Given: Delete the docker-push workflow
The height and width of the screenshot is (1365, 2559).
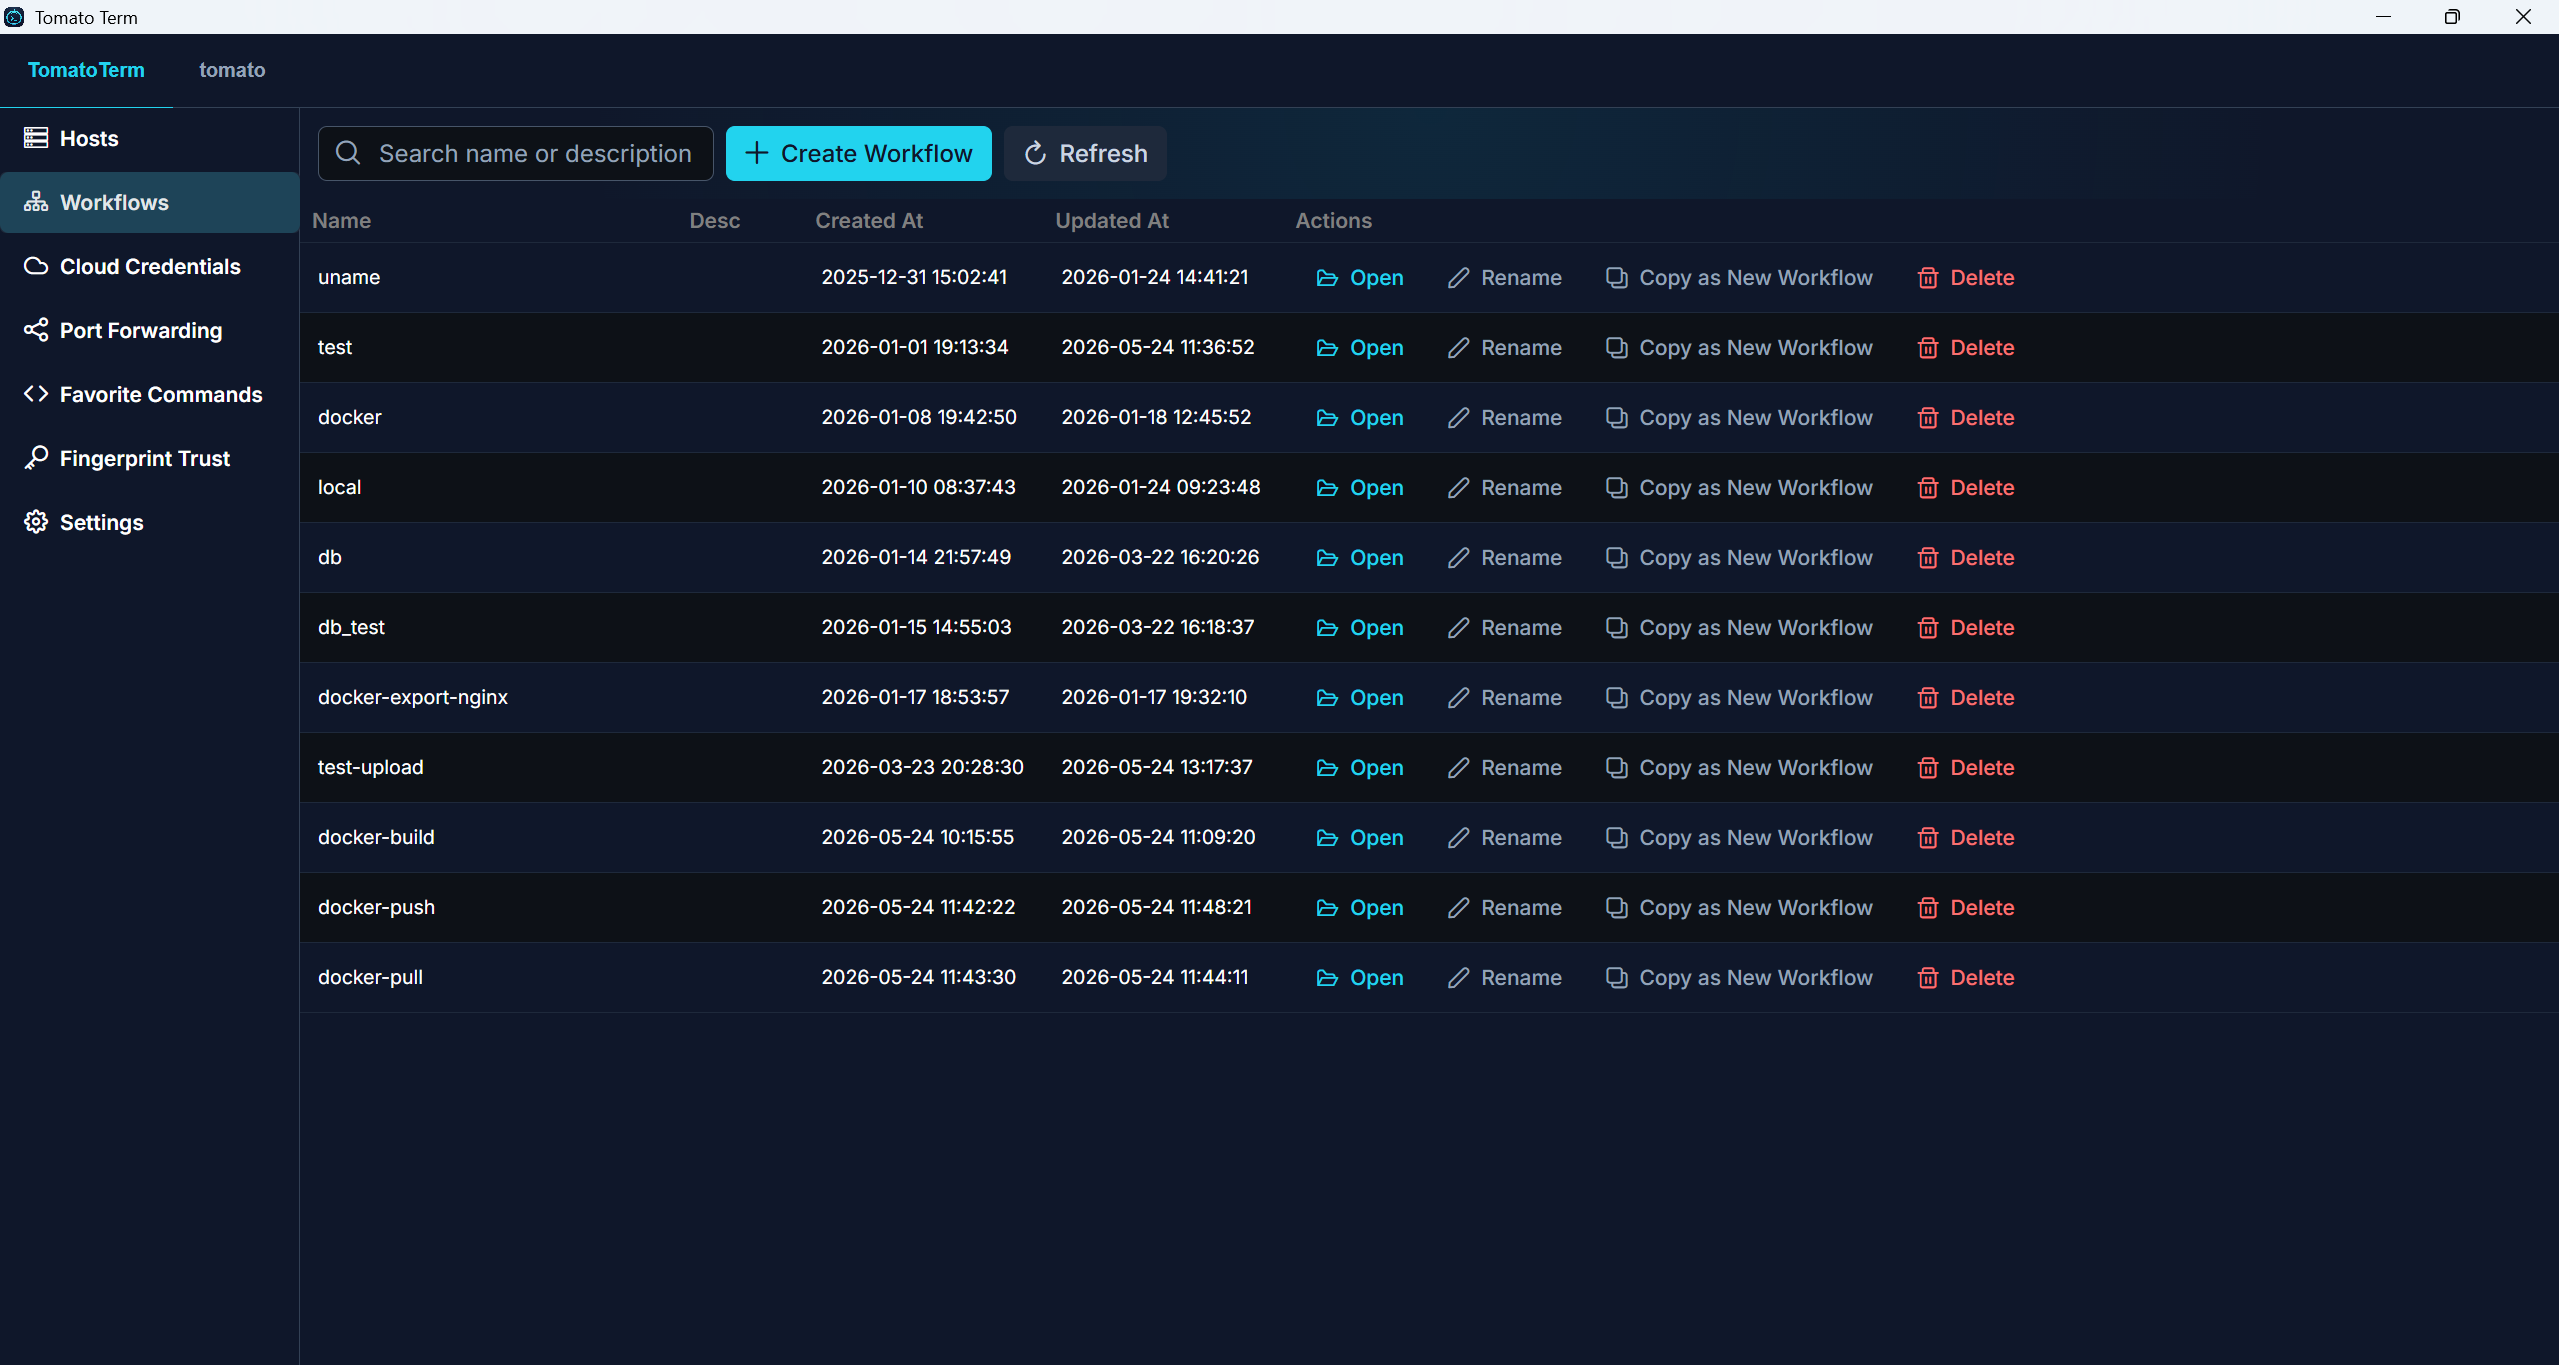Looking at the screenshot, I should coord(1965,908).
